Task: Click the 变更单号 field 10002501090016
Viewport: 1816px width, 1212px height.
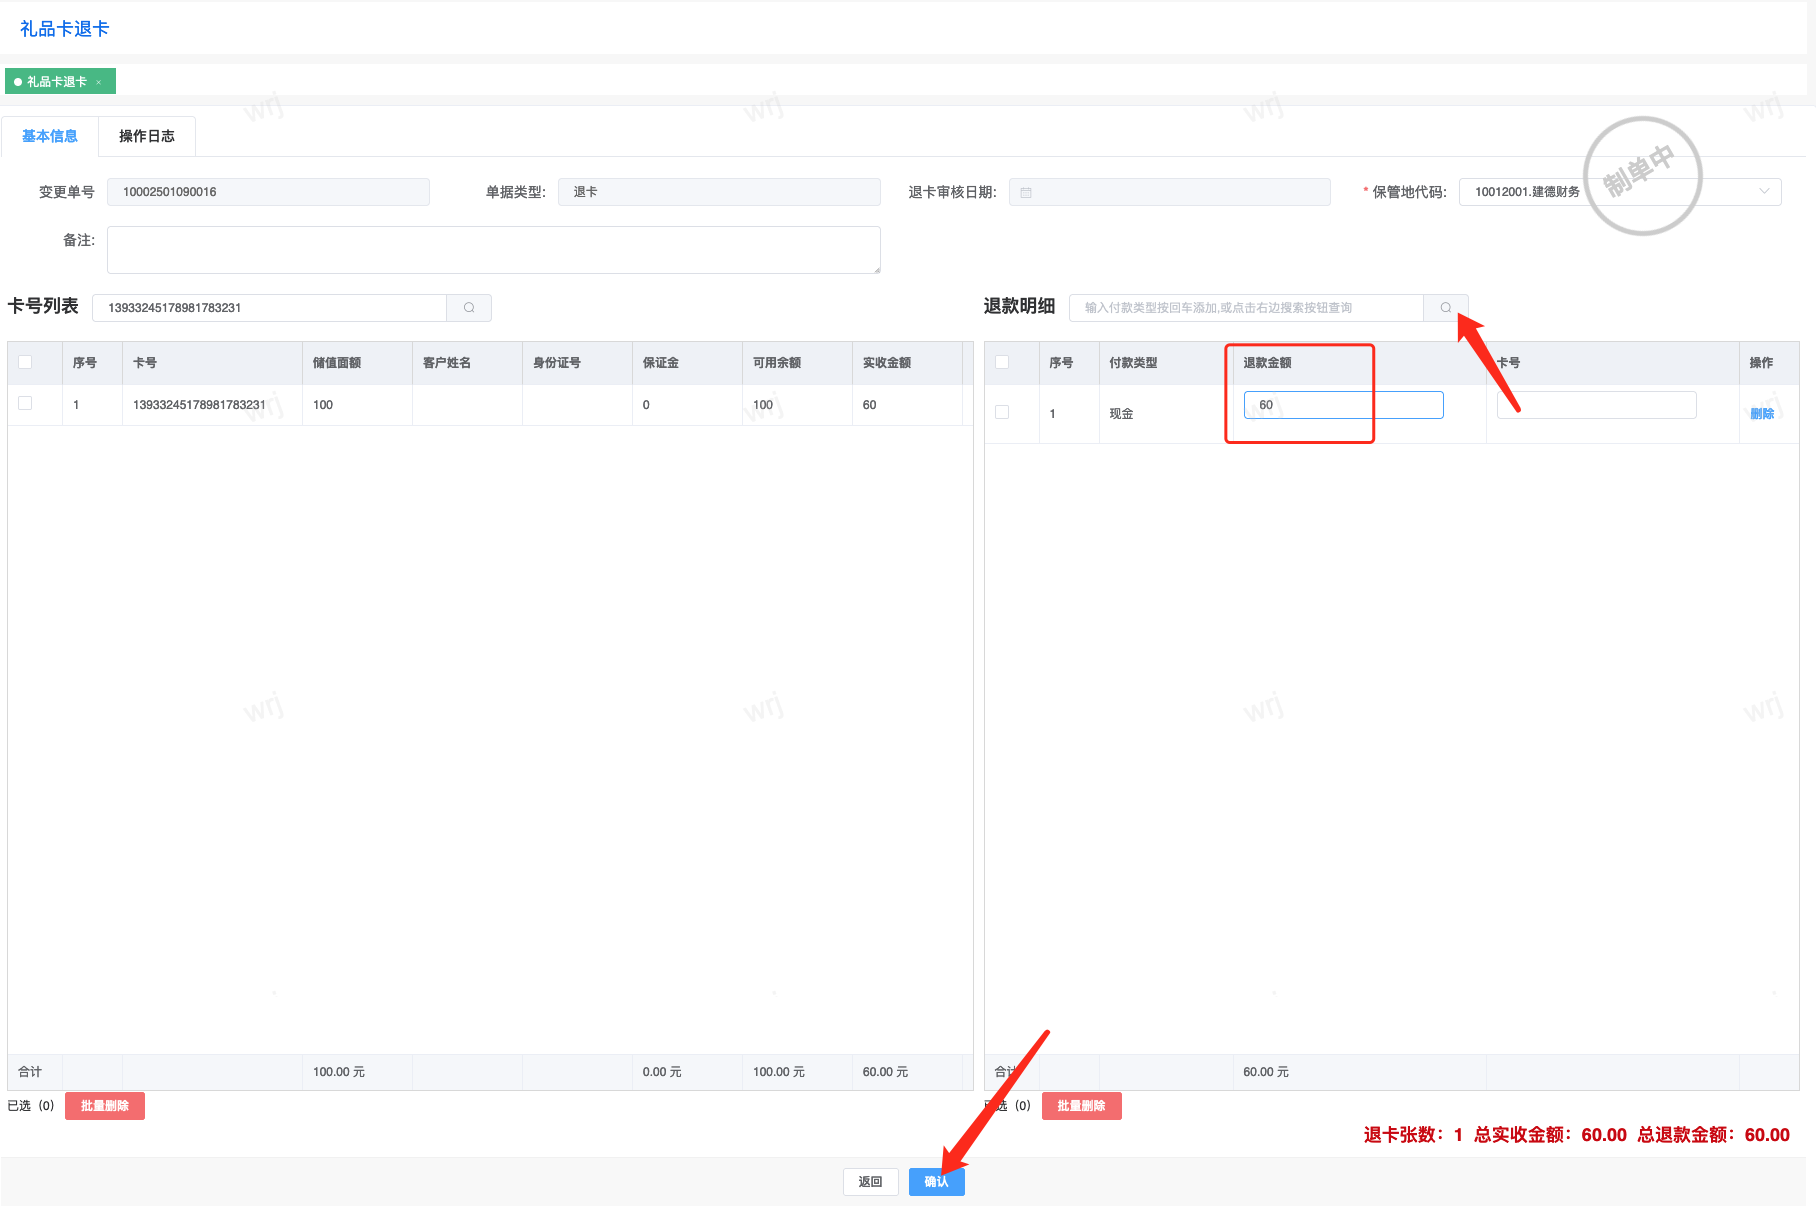Action: point(269,192)
